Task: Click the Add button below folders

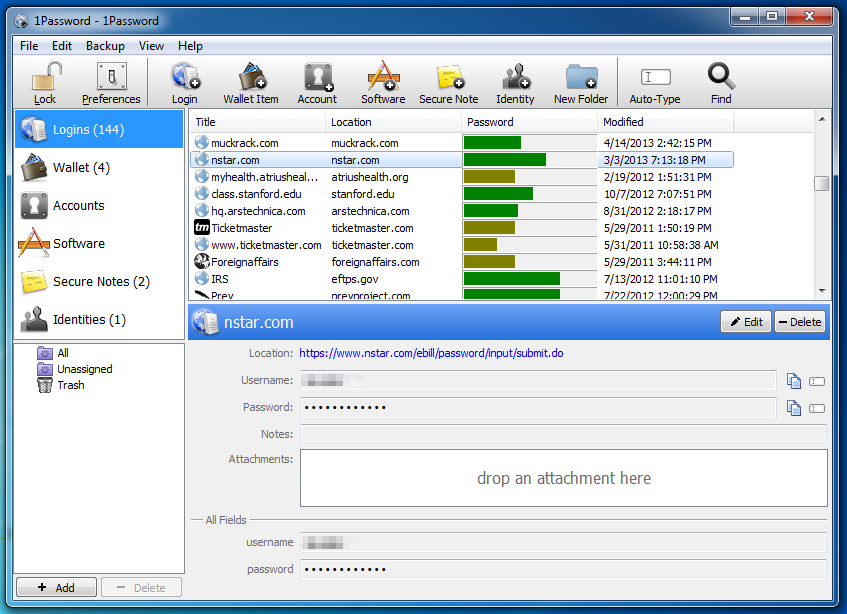Action: click(x=56, y=588)
